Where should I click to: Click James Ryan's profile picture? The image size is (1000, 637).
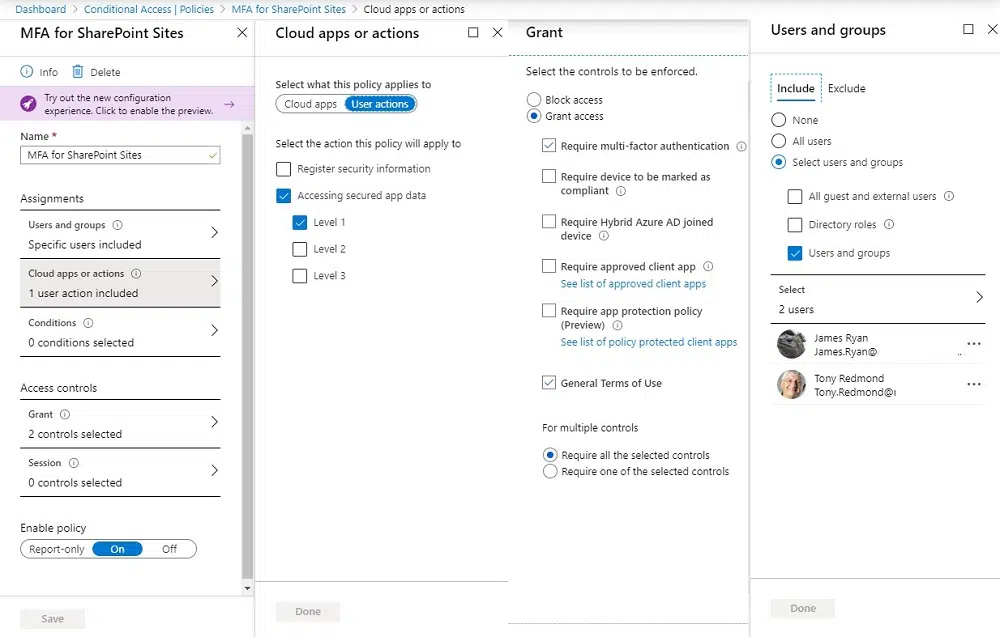coord(791,344)
